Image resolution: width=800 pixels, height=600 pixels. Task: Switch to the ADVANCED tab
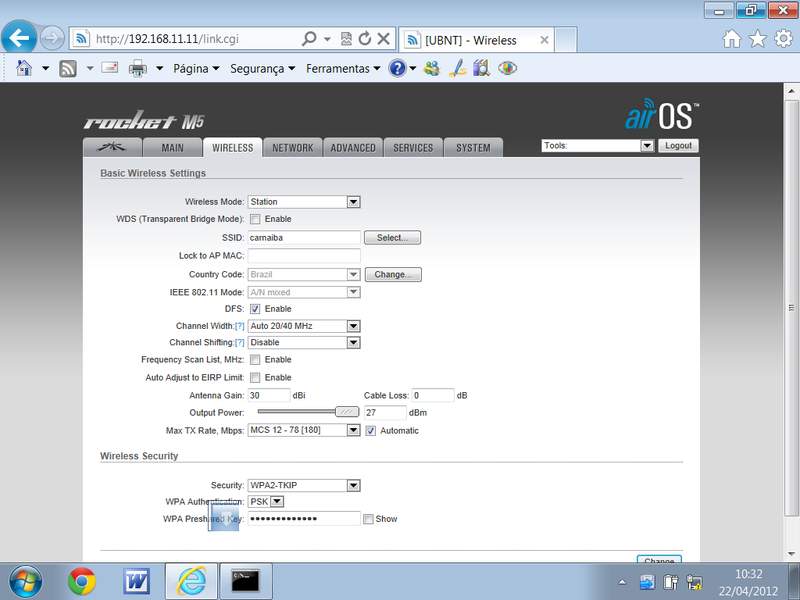(353, 148)
